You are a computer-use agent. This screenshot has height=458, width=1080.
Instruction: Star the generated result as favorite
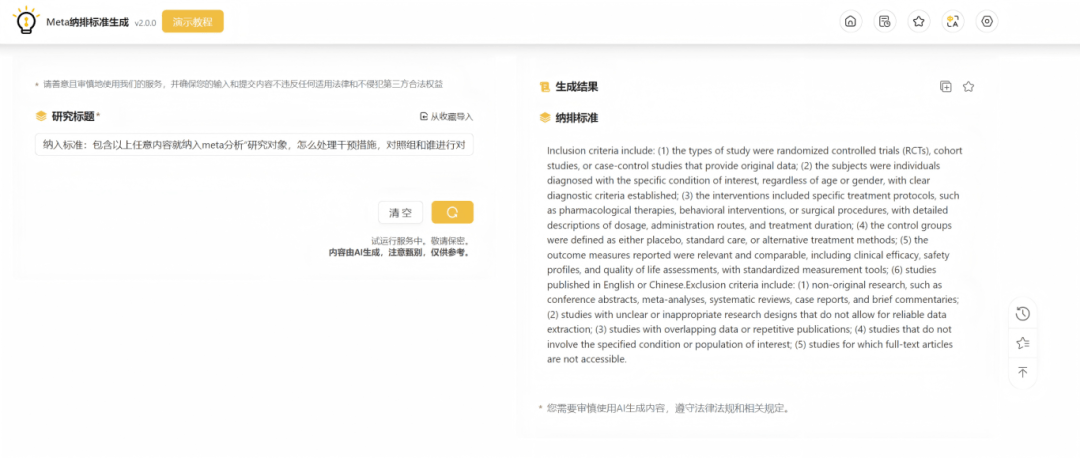(968, 87)
